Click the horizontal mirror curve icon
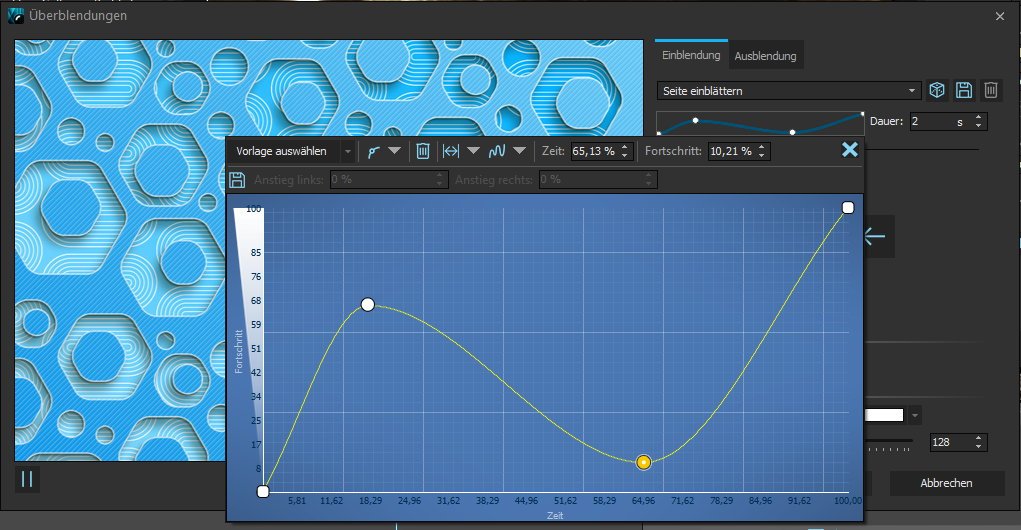The width and height of the screenshot is (1021, 530). pos(451,151)
